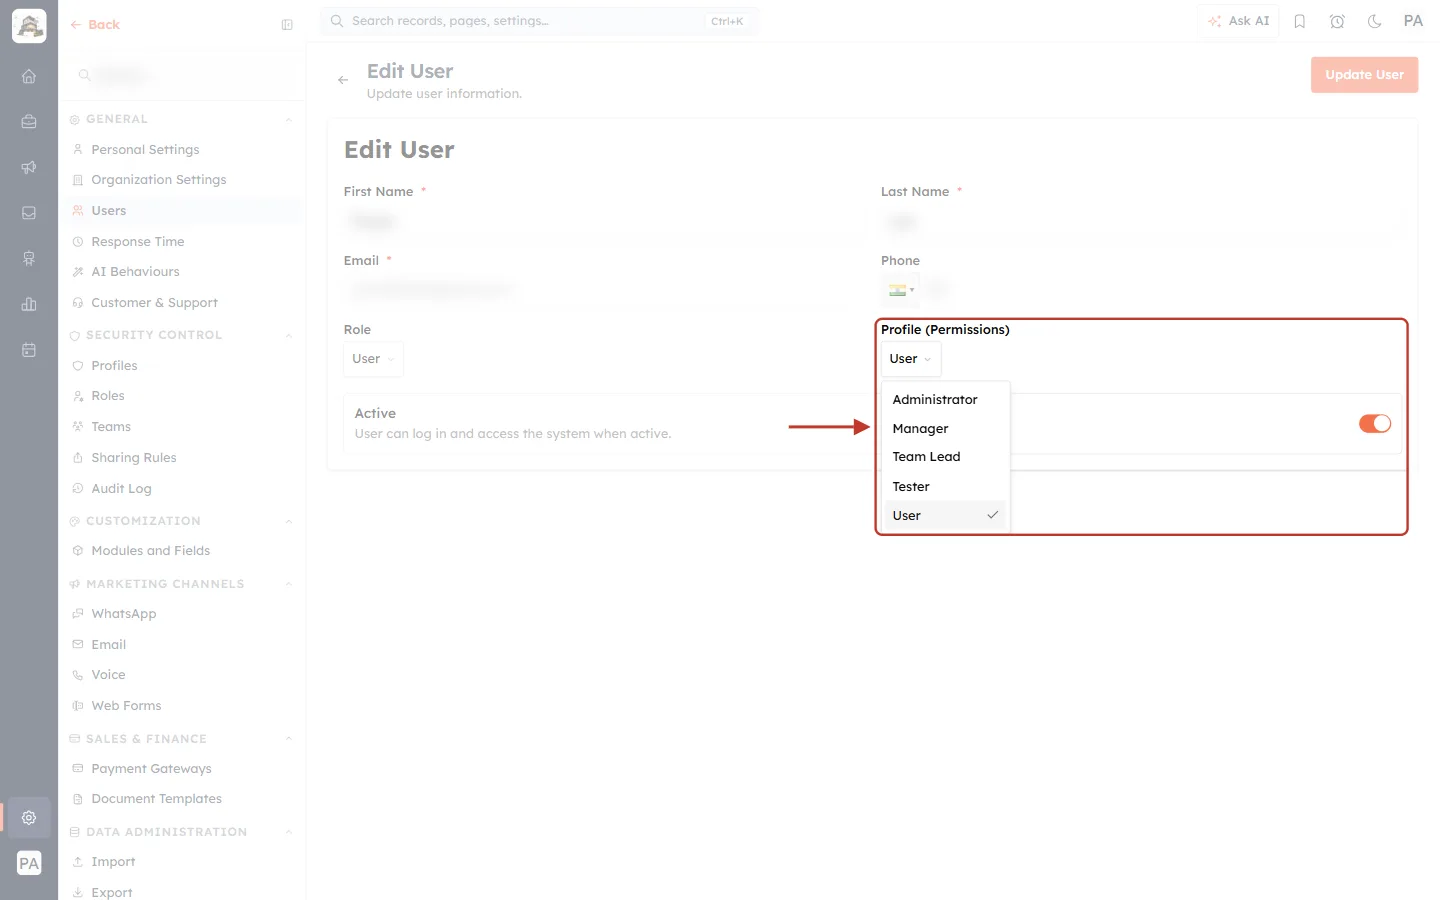Collapse the Sales & Finance section
The image size is (1440, 900).
(x=289, y=740)
